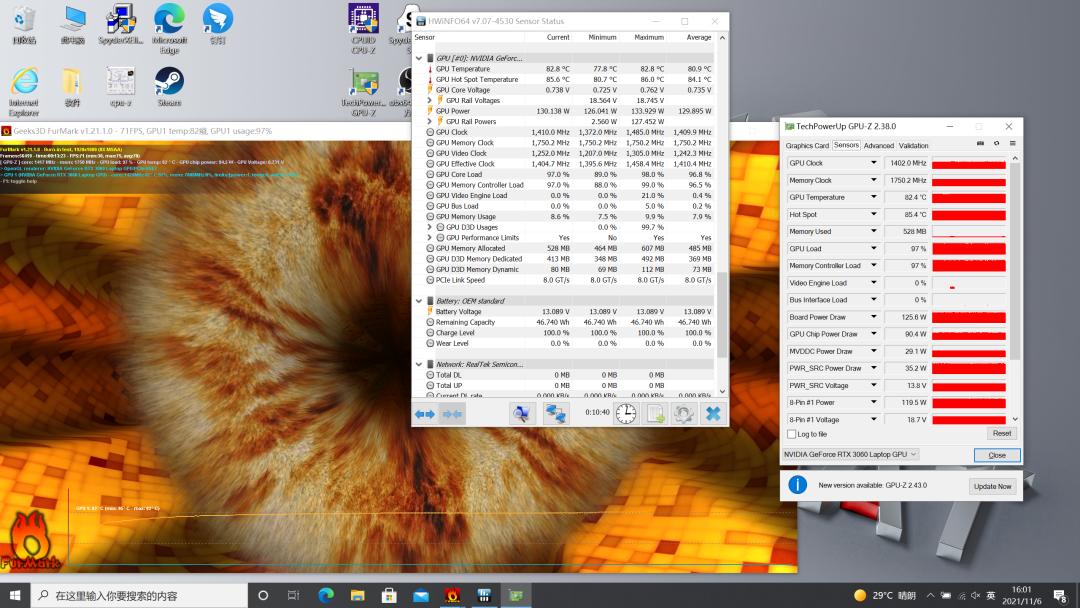The image size is (1080, 608).
Task: Expand the GPU Rail Voltages row
Action: tap(430, 100)
